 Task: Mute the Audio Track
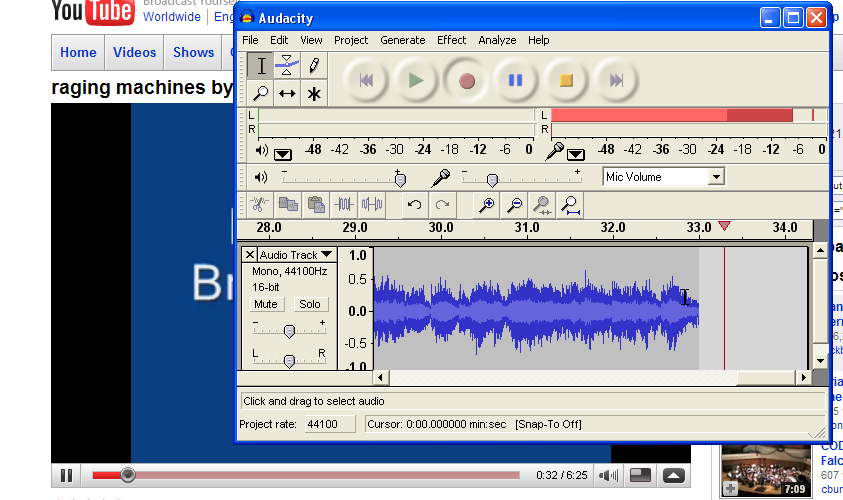point(266,304)
